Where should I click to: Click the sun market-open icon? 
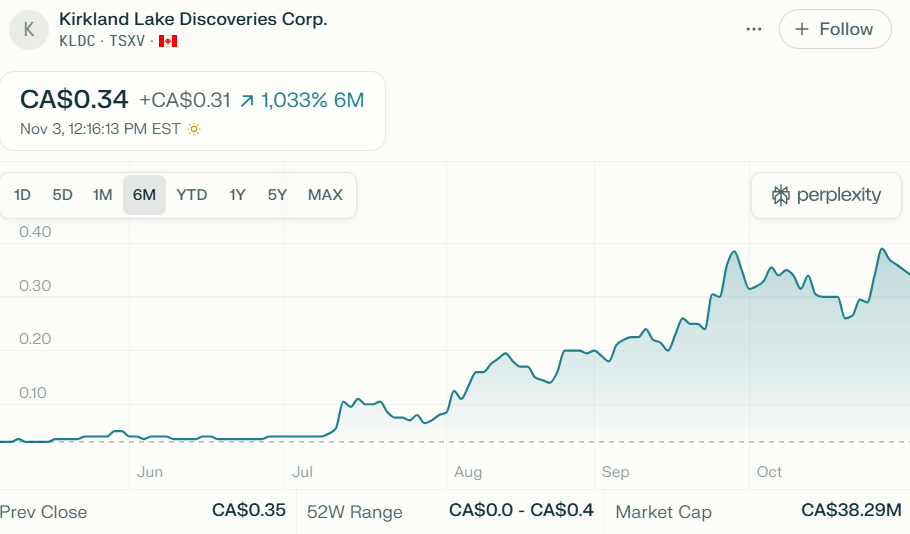[x=194, y=129]
